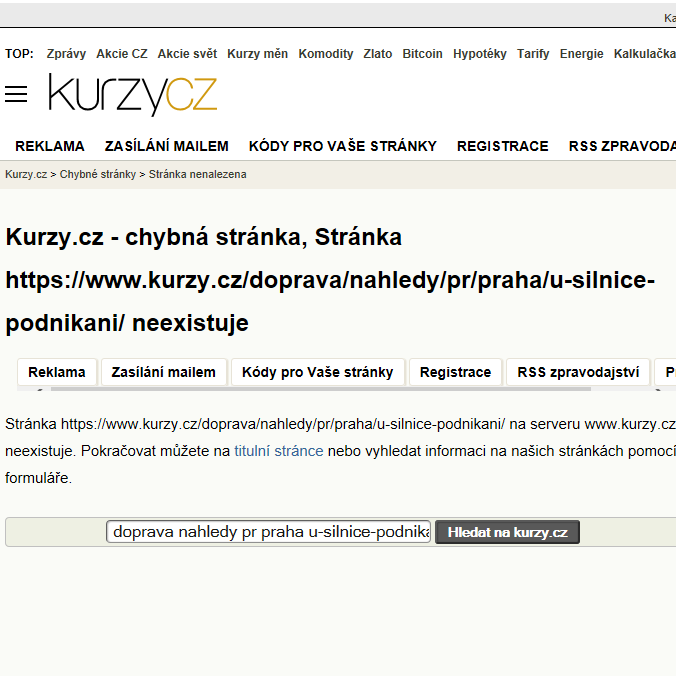Click Hledat na kurzy.cz button
The image size is (676, 676).
507,532
